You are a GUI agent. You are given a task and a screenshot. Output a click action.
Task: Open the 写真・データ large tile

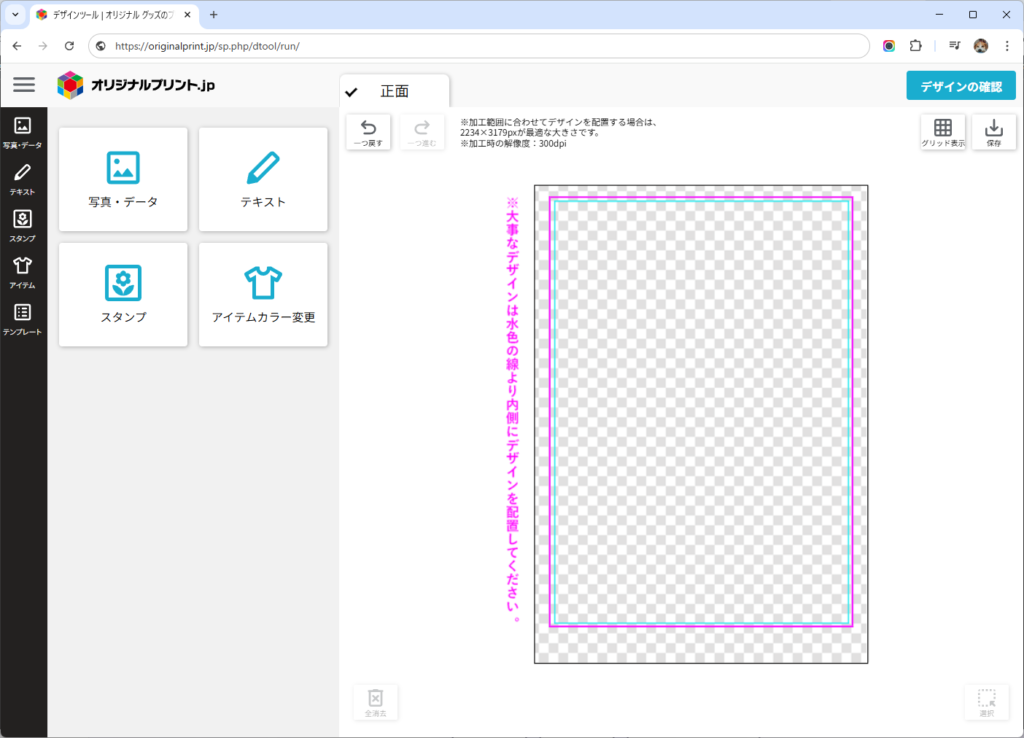click(123, 180)
